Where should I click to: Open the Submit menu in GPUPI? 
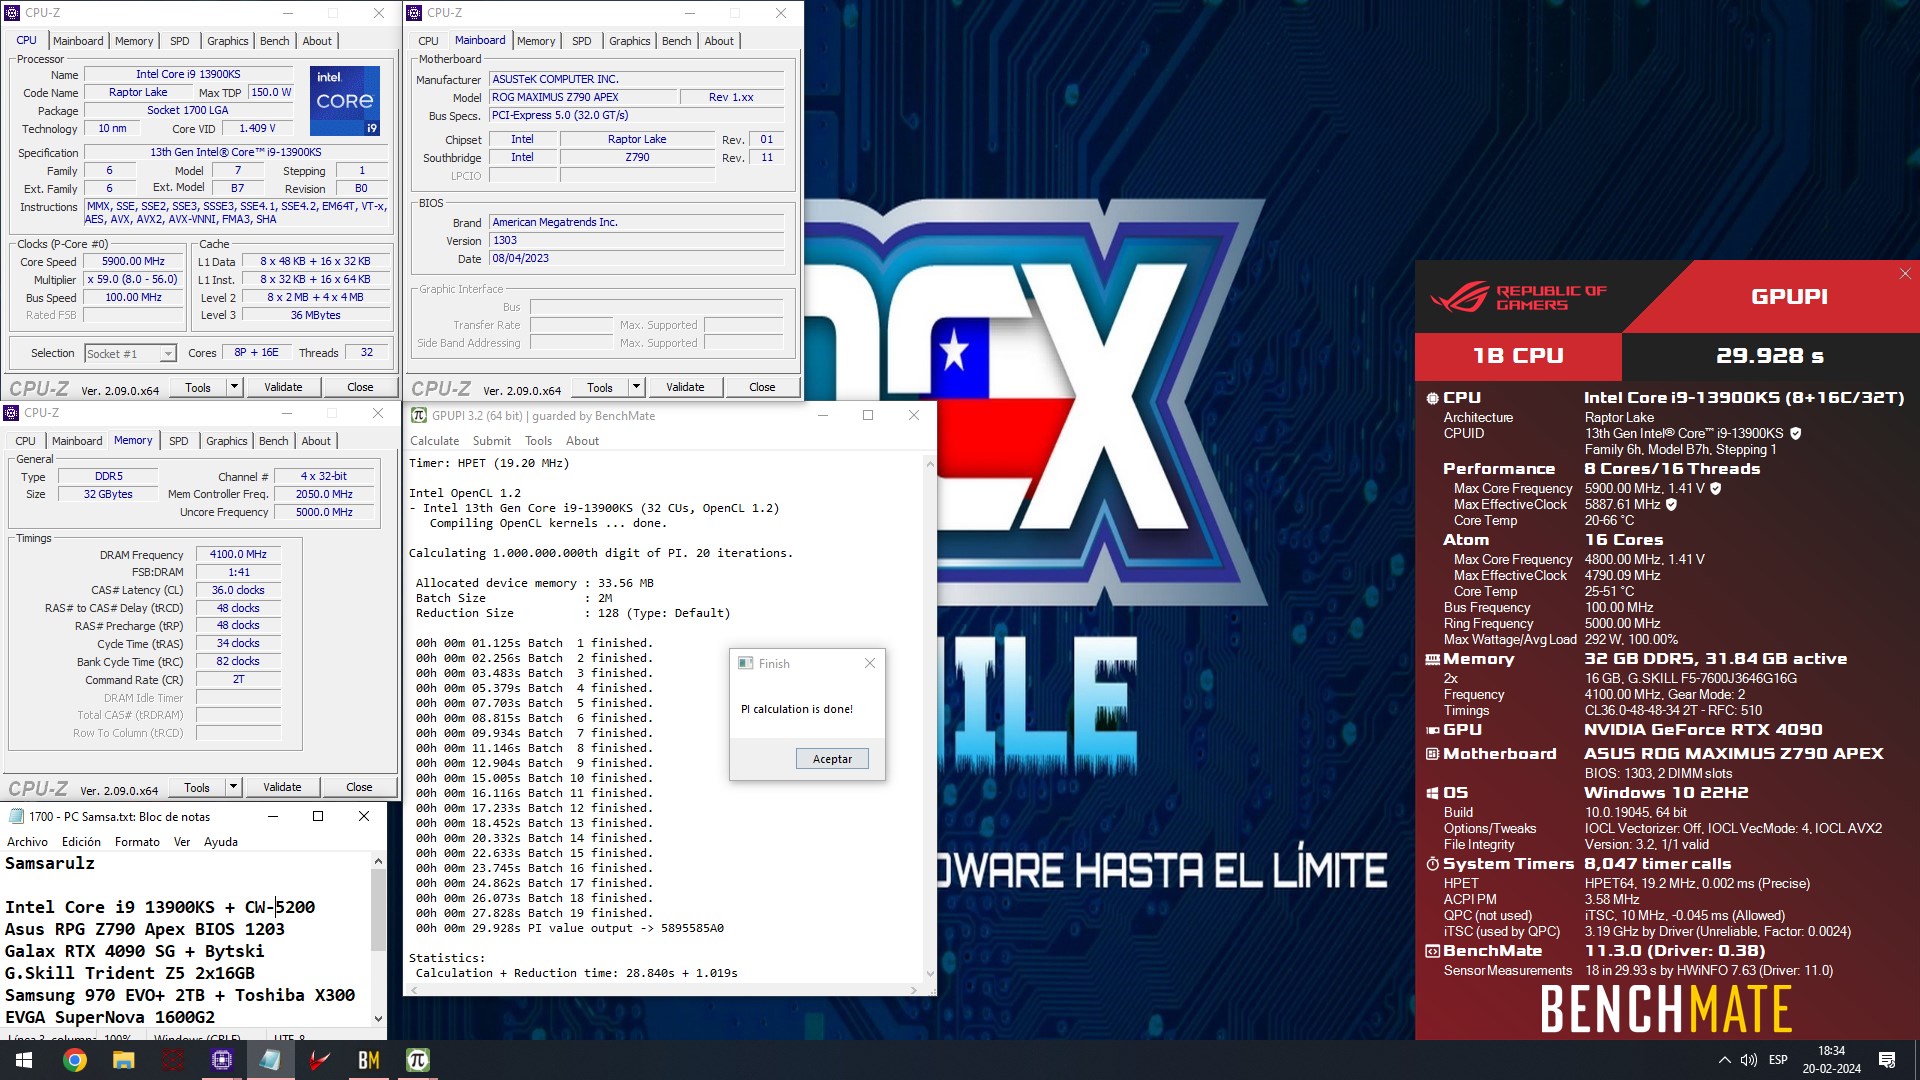[x=491, y=441]
